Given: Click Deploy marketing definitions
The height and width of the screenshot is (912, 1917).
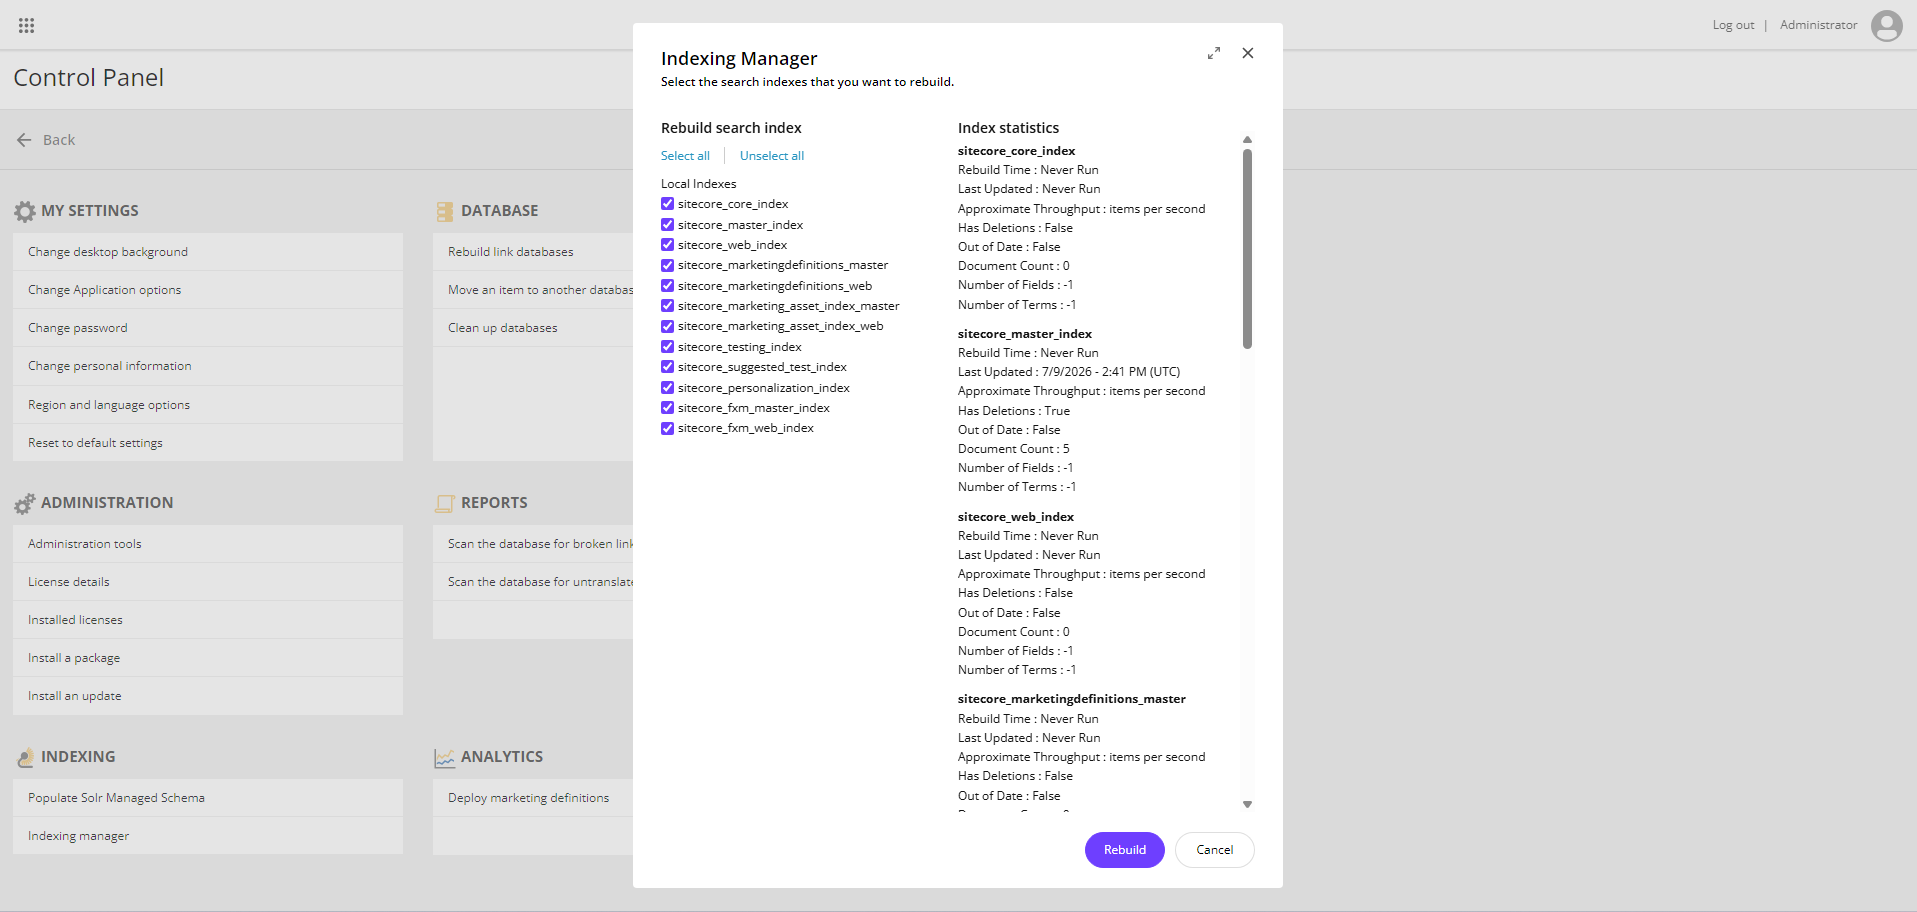Looking at the screenshot, I should click(x=533, y=798).
